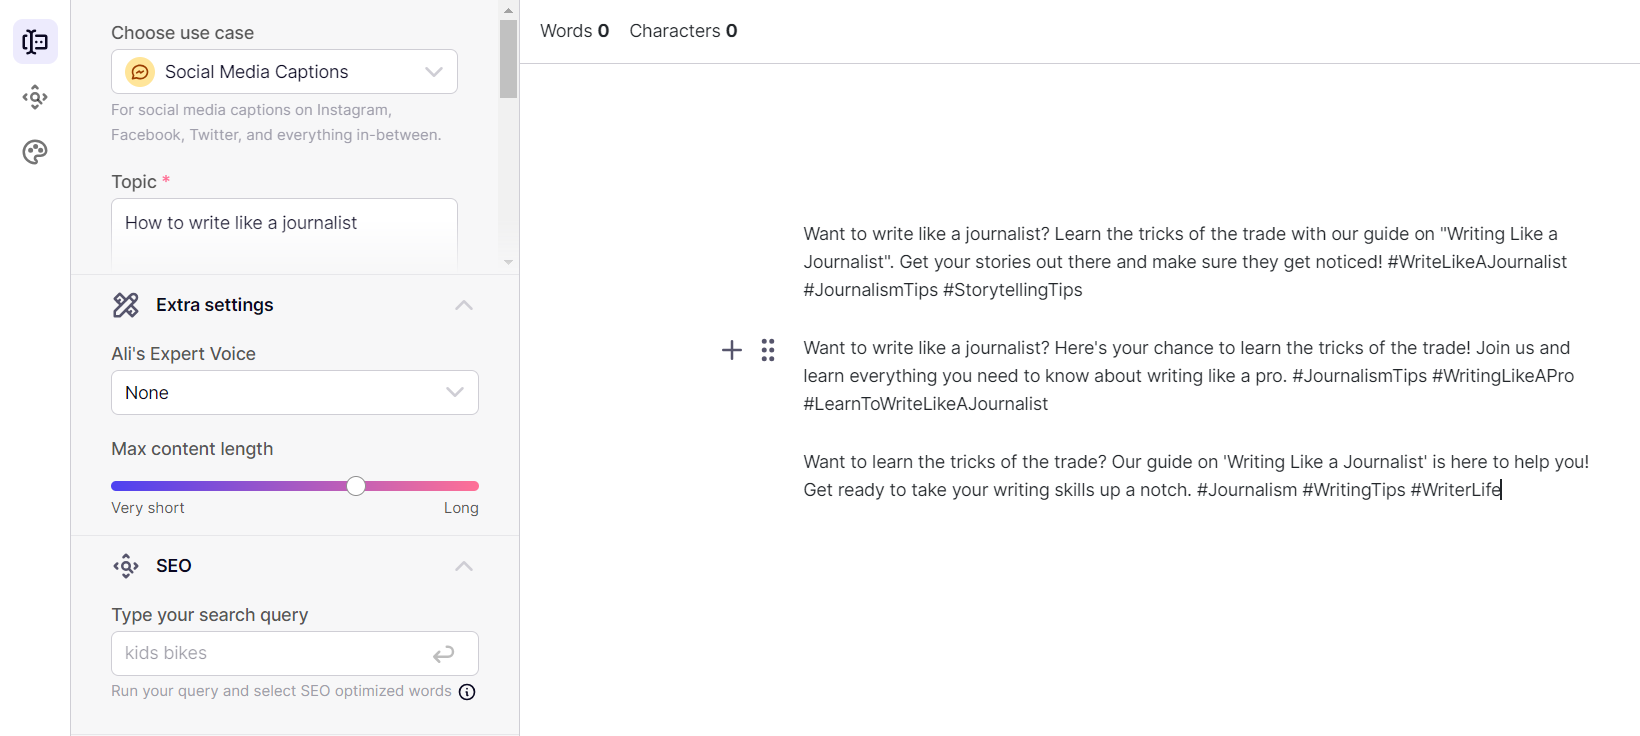The image size is (1640, 736).
Task: Click the six-dot drag handle icon
Action: [768, 350]
